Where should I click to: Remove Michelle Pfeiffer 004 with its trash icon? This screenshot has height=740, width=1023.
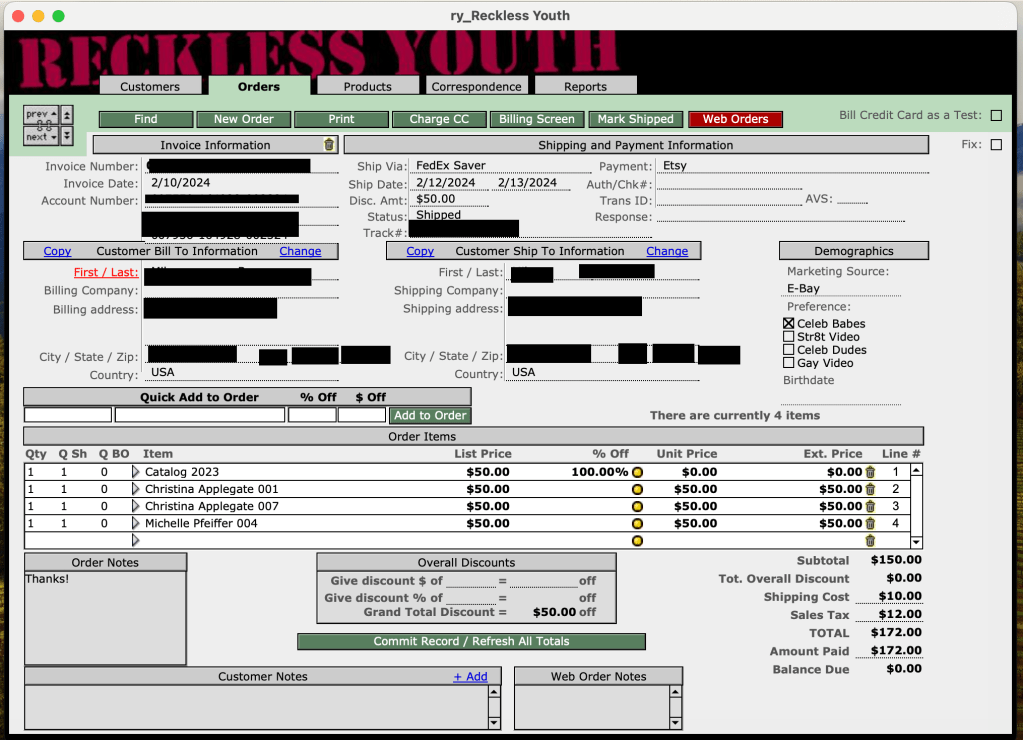870,523
